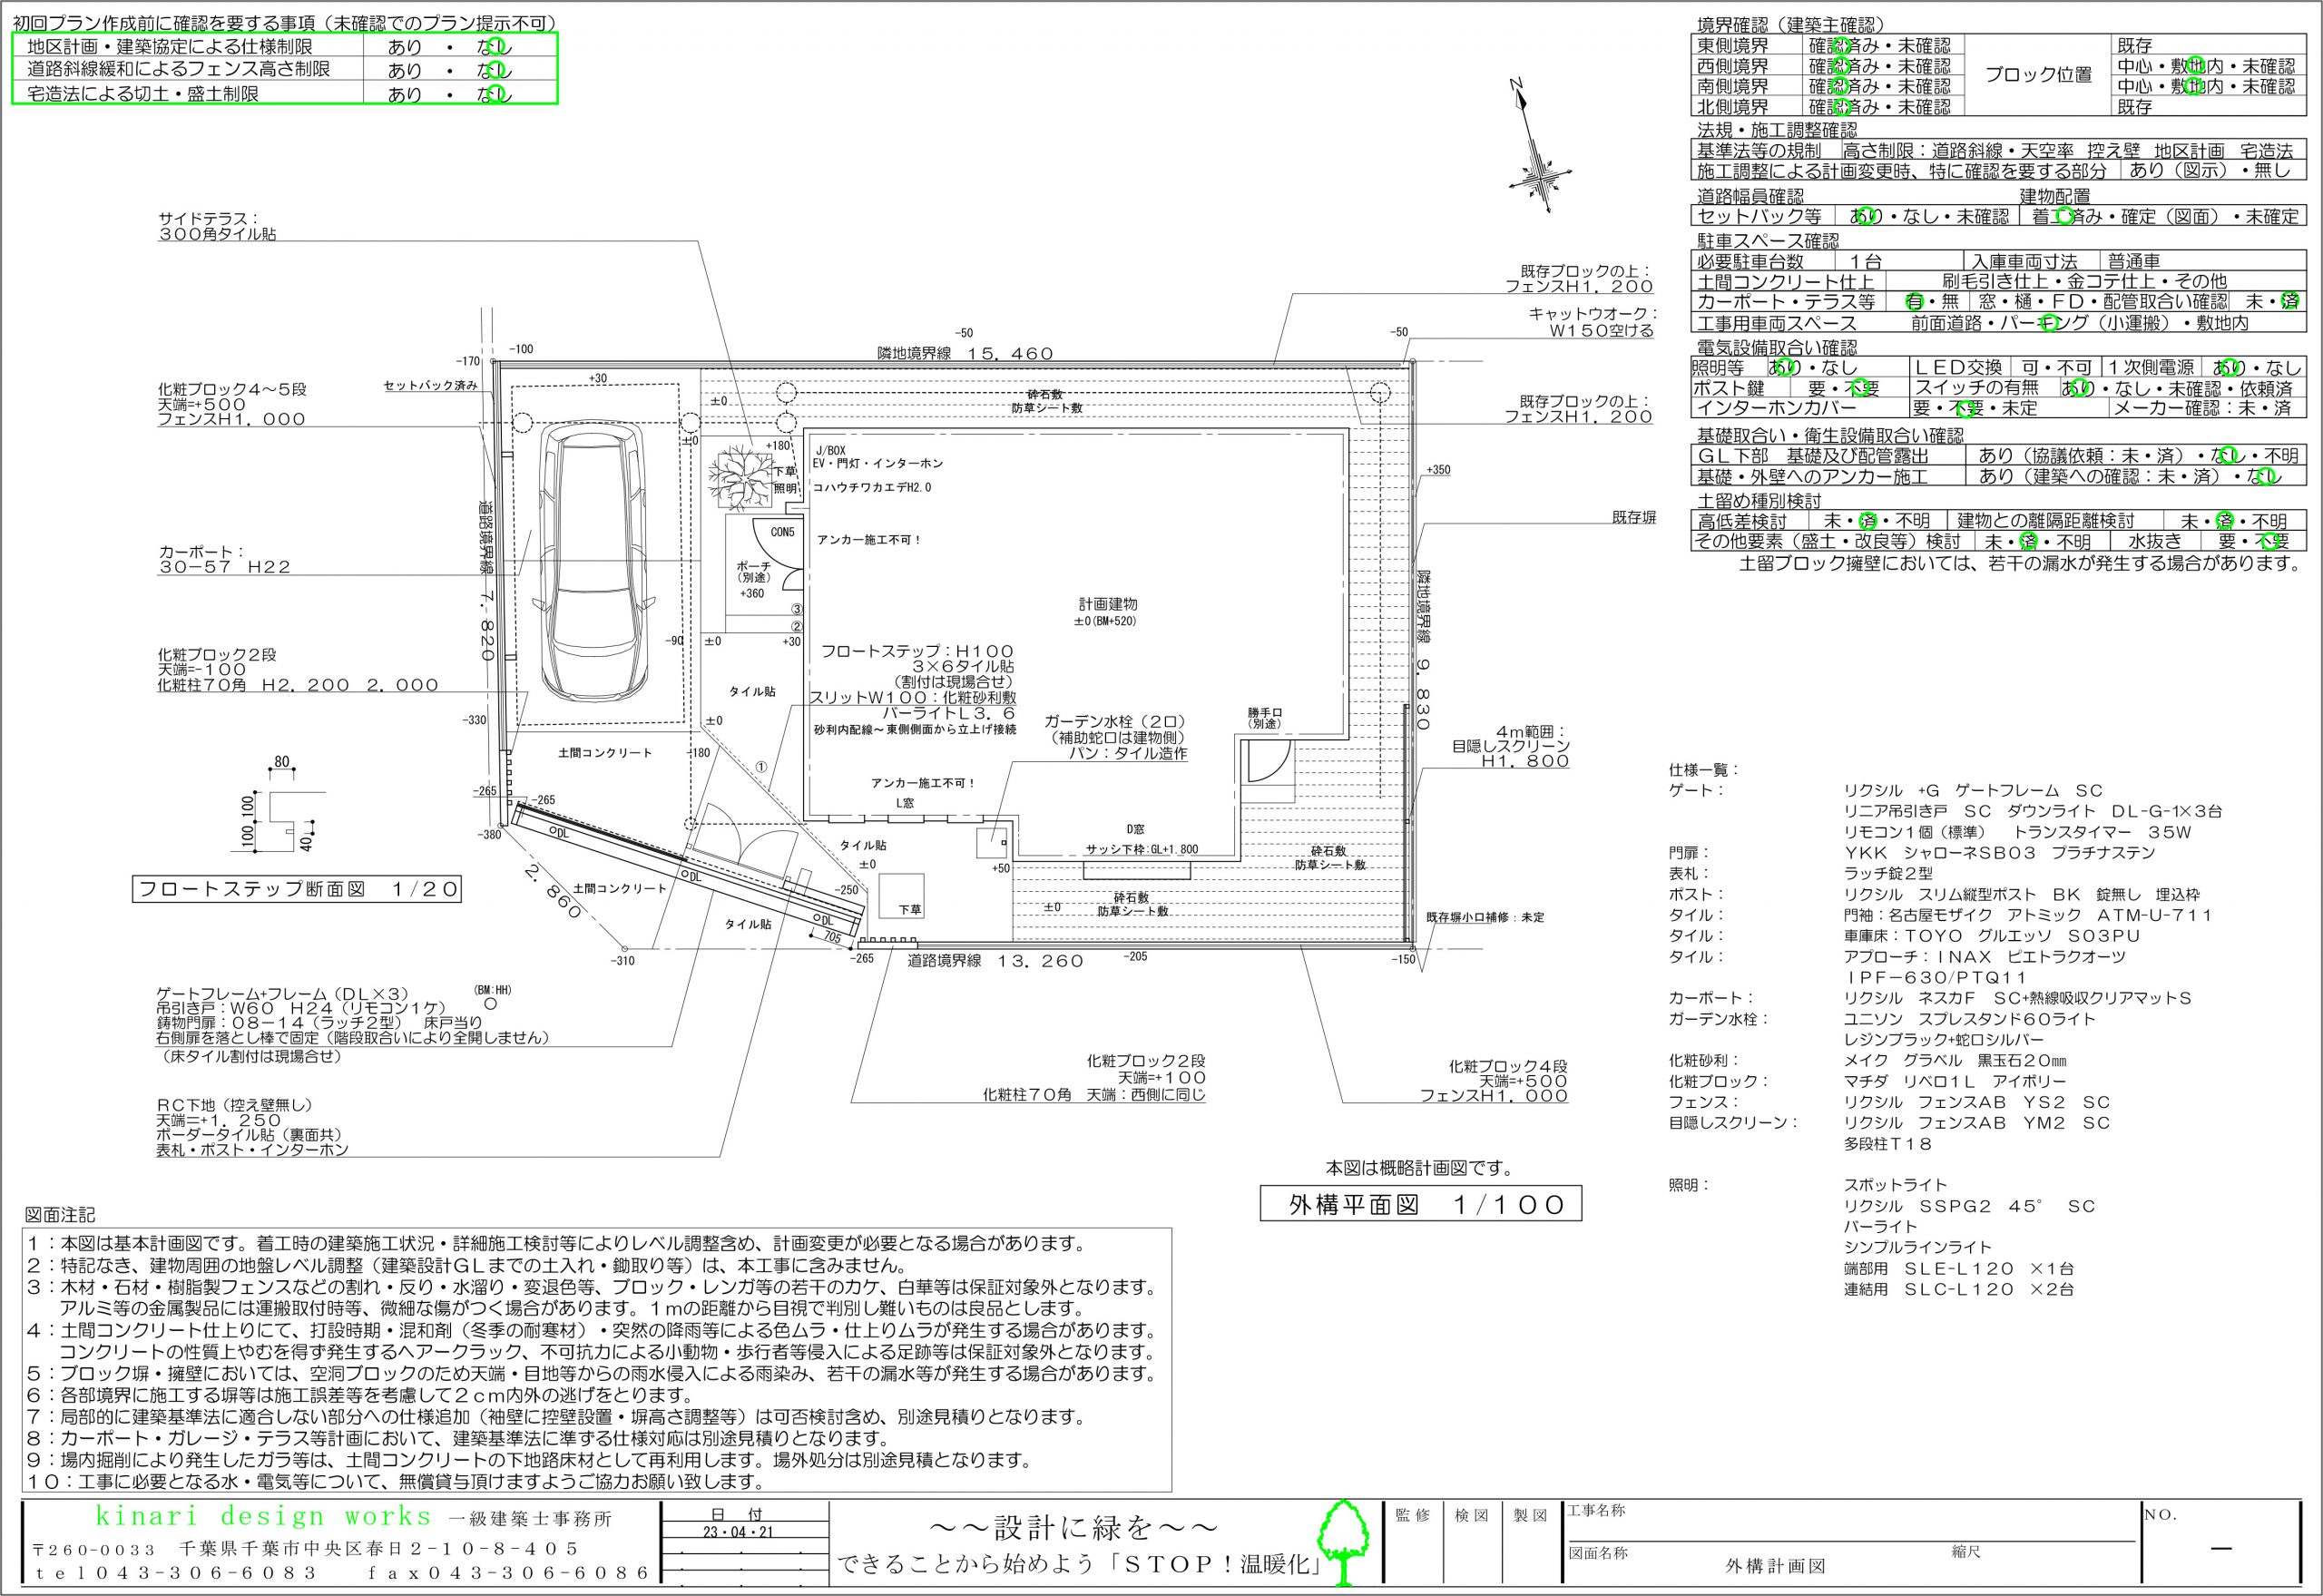
Task: Select the 本図は概略計画図です。 note
Action: click(x=1420, y=1167)
